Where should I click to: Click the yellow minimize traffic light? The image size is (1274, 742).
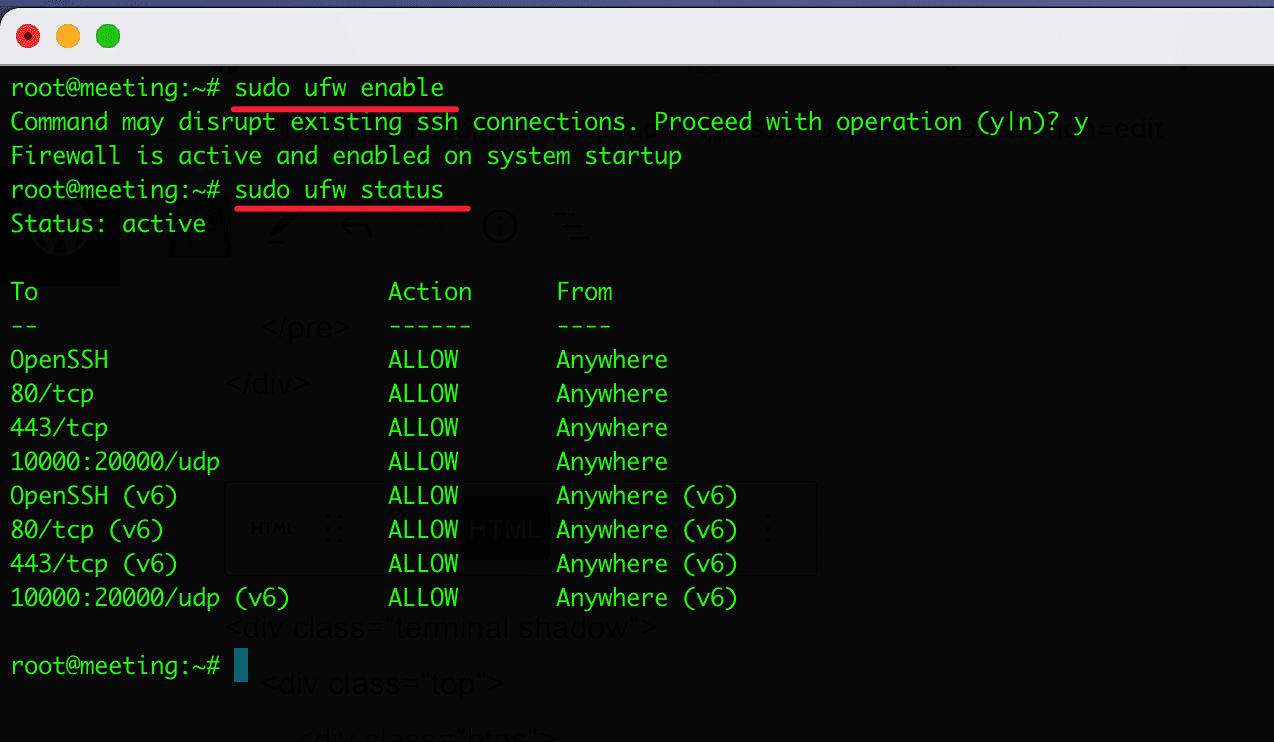[67, 34]
